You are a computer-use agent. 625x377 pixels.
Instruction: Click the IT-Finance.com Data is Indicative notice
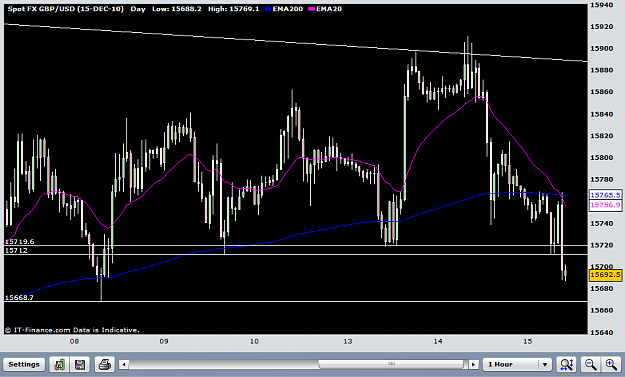click(72, 330)
